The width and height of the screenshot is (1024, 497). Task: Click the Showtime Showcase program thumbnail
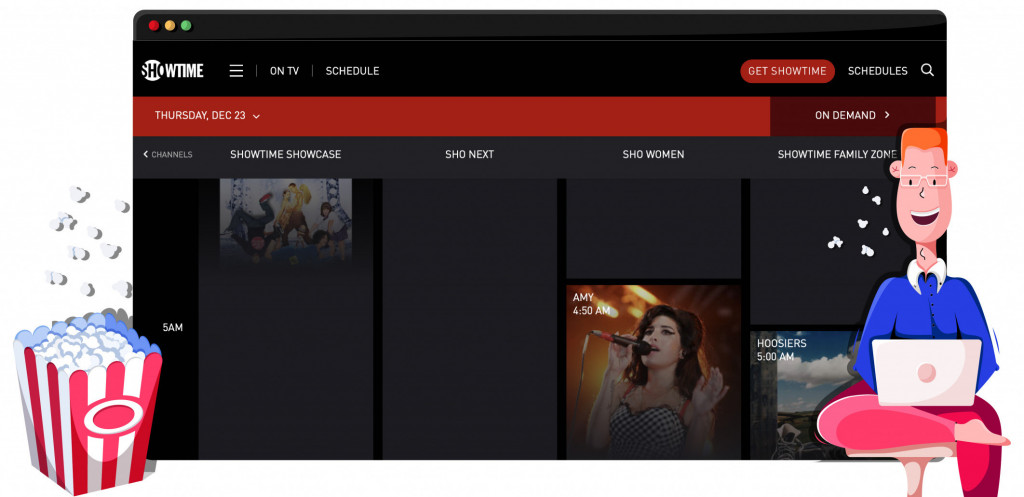click(285, 220)
